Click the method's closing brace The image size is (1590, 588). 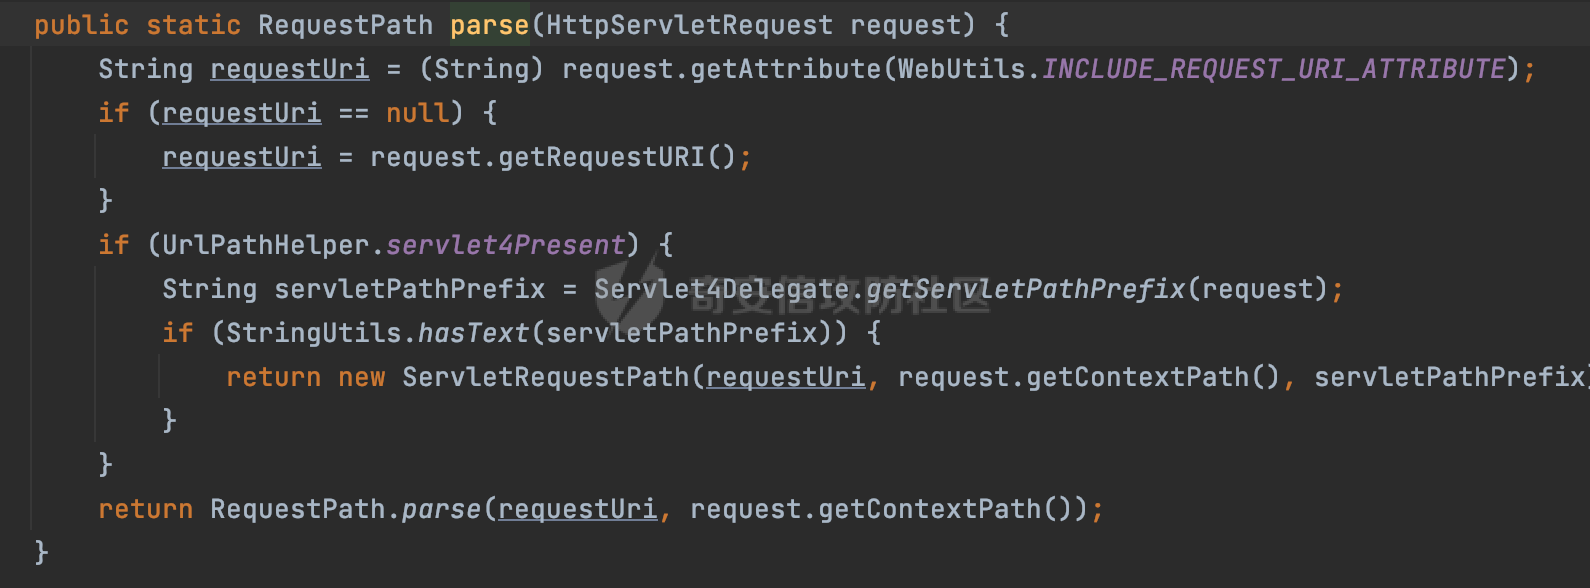coord(41,552)
